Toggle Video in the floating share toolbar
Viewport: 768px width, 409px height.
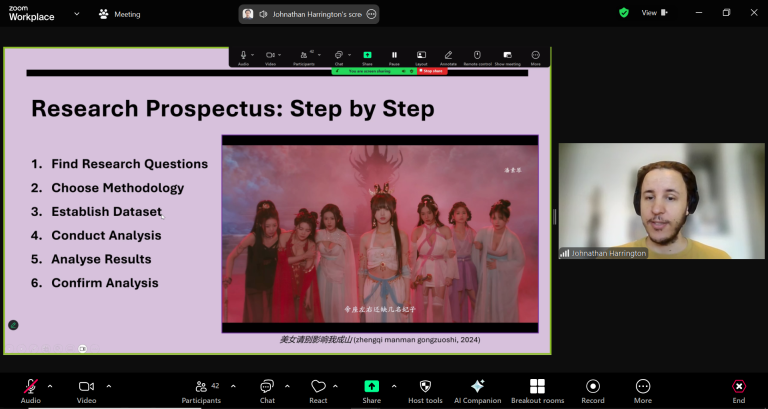(270, 57)
